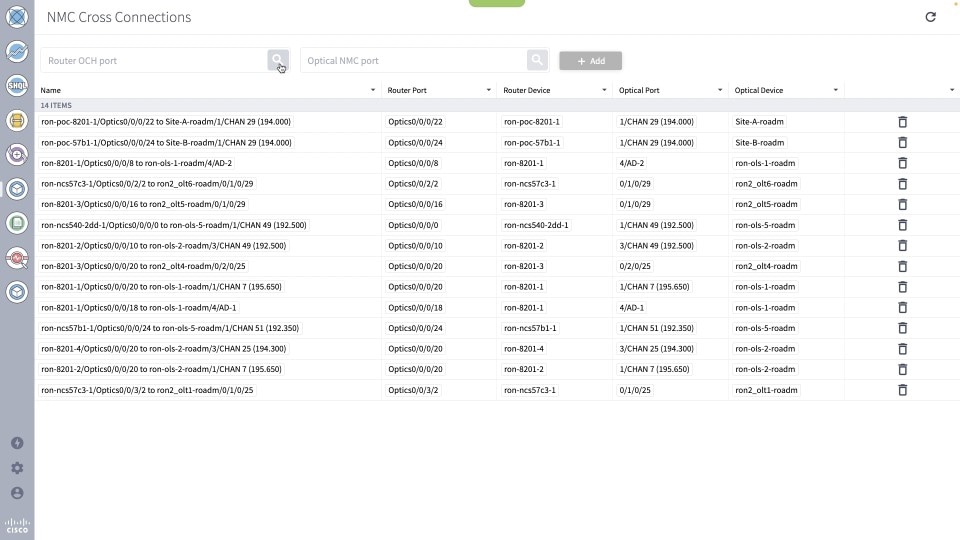Viewport: 960px width, 540px height.
Task: Open Router Port column dropdown
Action: pos(489,90)
